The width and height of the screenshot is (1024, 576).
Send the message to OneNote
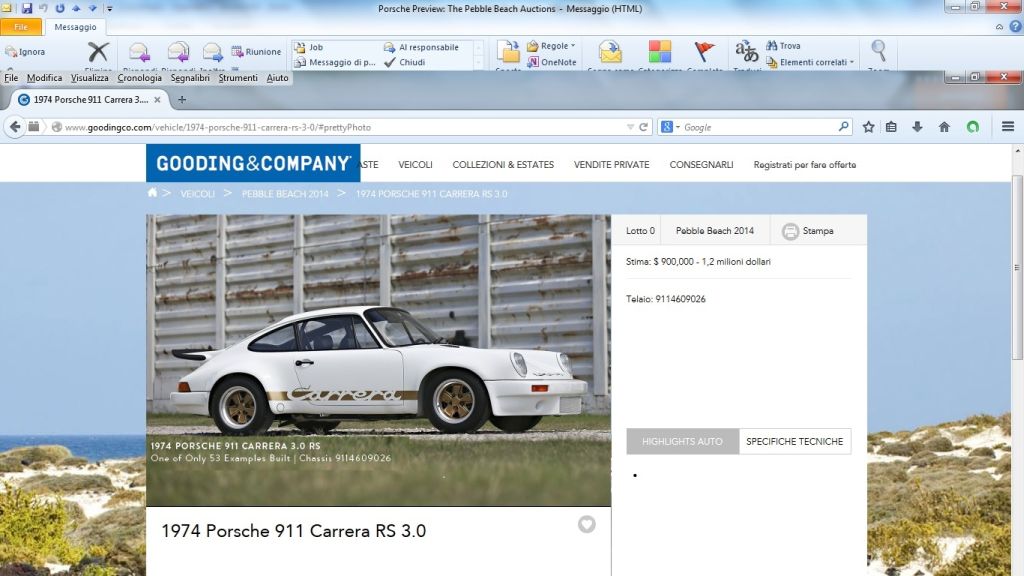point(552,62)
